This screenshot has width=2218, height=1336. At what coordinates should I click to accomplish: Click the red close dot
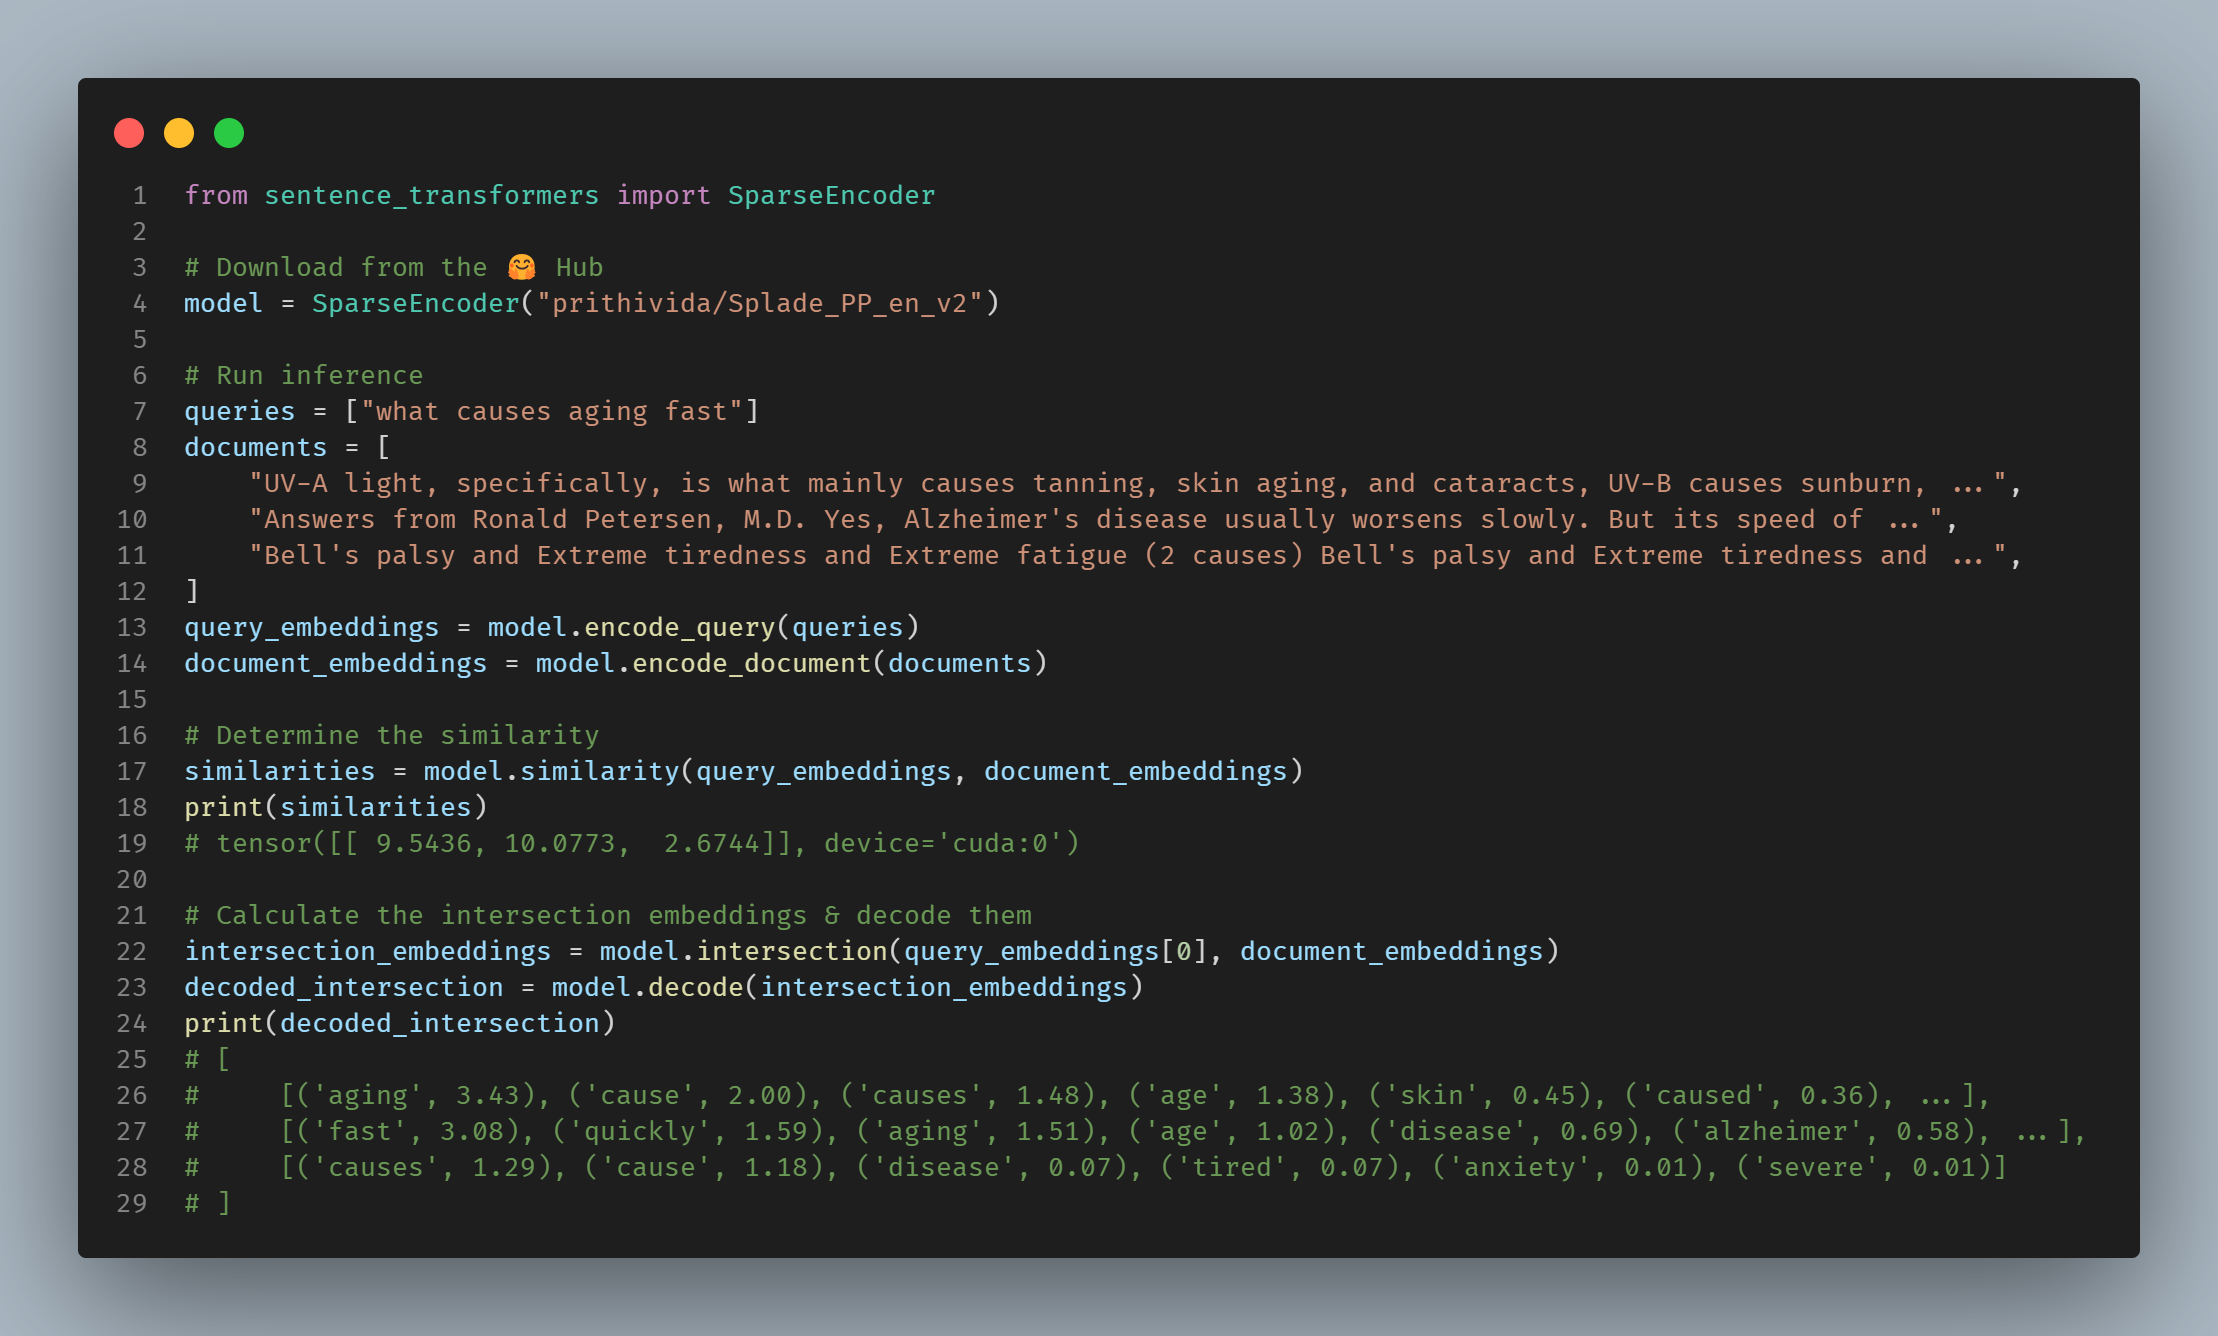coord(129,133)
